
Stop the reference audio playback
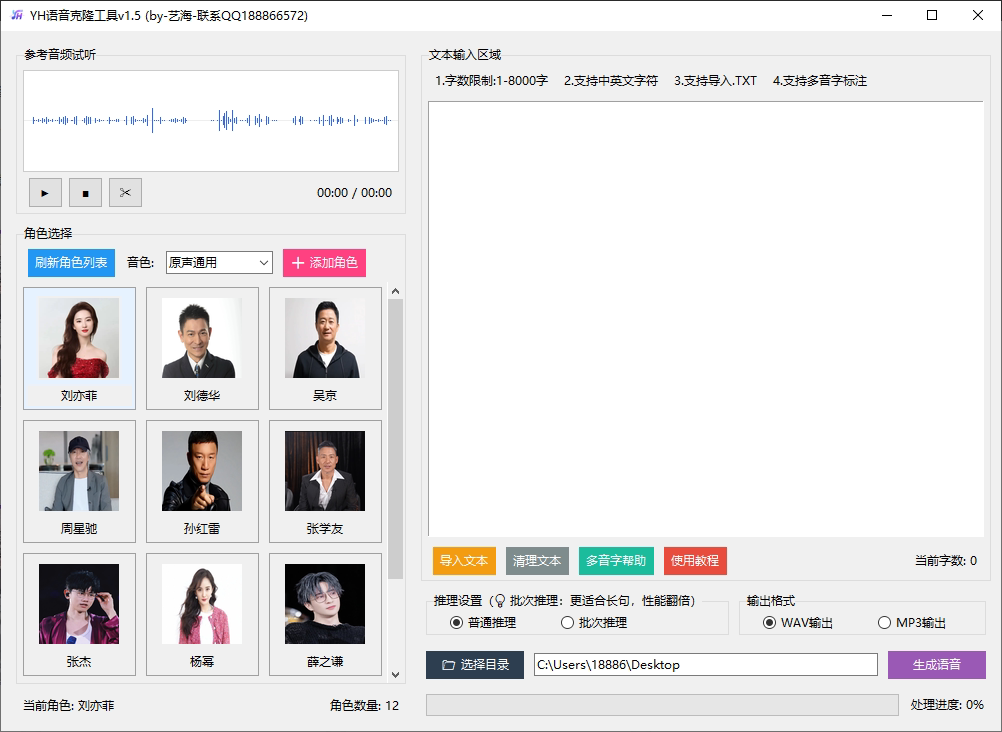pyautogui.click(x=85, y=192)
